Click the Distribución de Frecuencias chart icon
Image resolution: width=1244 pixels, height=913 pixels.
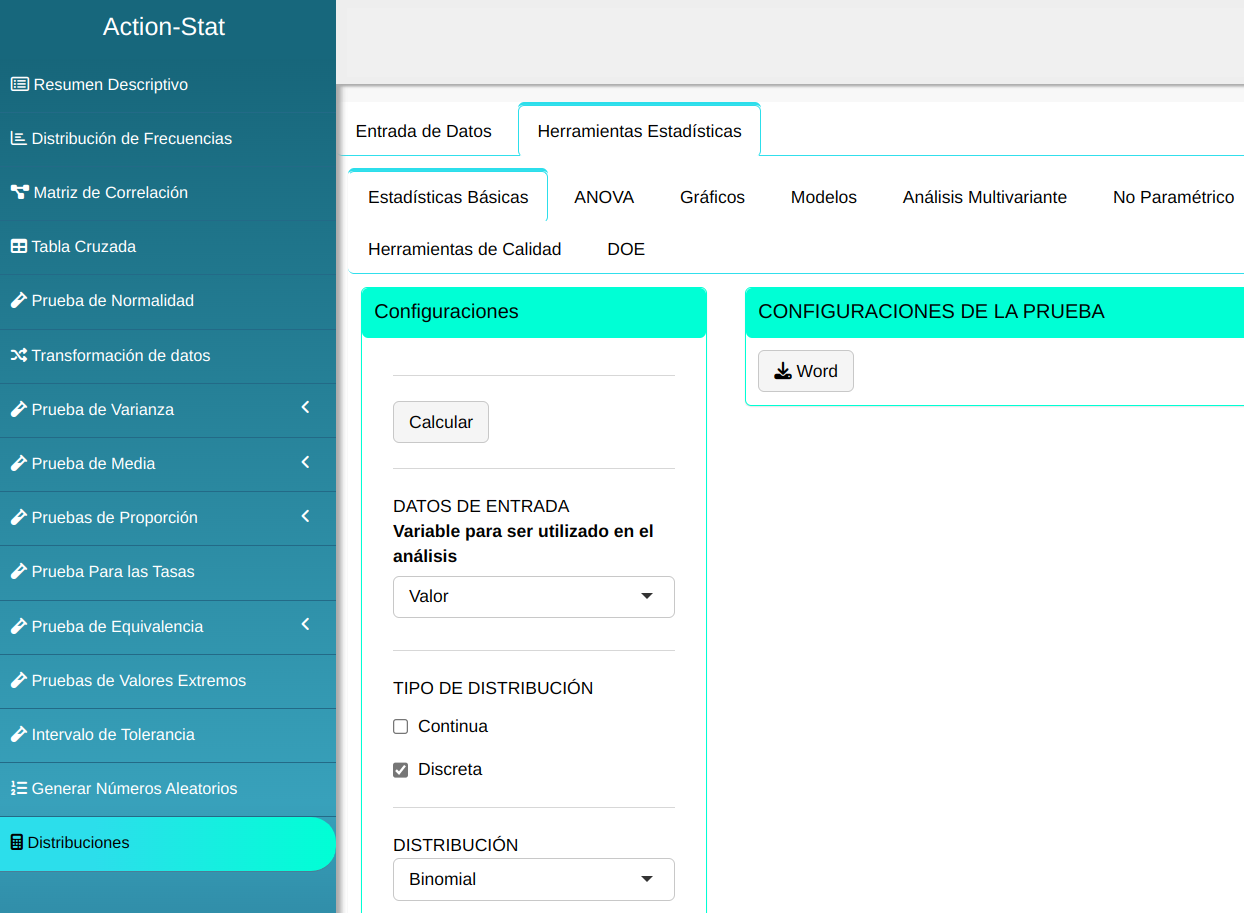pos(18,139)
